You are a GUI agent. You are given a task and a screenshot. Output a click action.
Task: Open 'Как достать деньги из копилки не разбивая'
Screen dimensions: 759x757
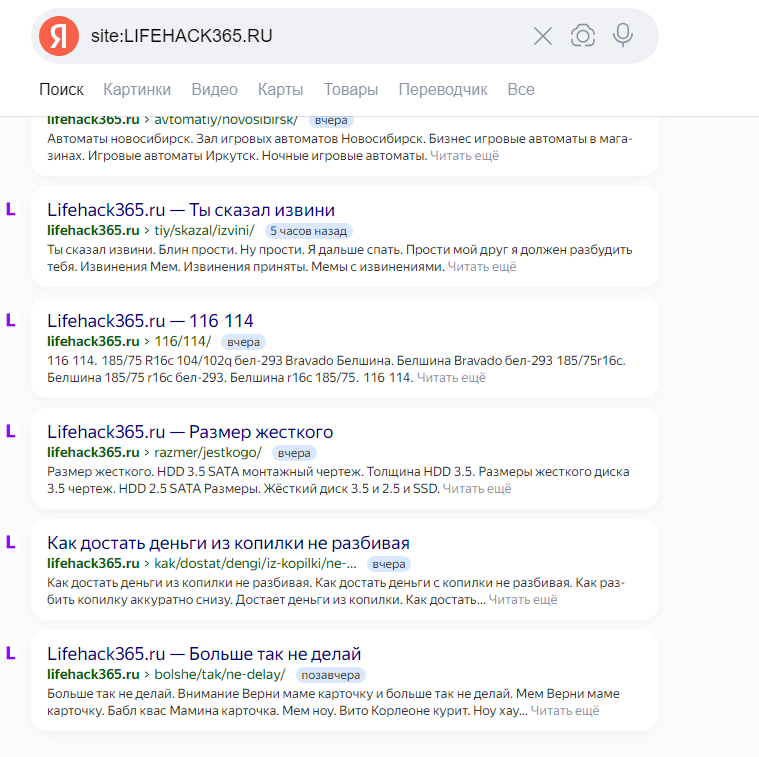click(228, 543)
